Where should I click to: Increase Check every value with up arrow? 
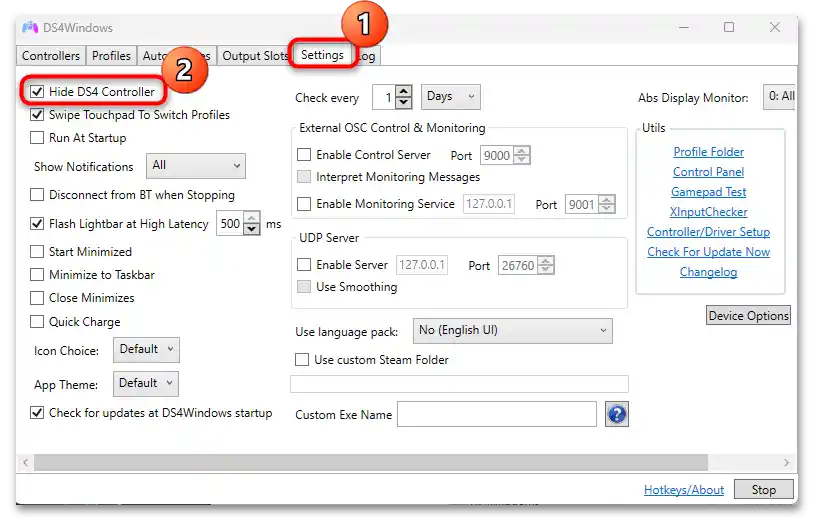coord(403,91)
